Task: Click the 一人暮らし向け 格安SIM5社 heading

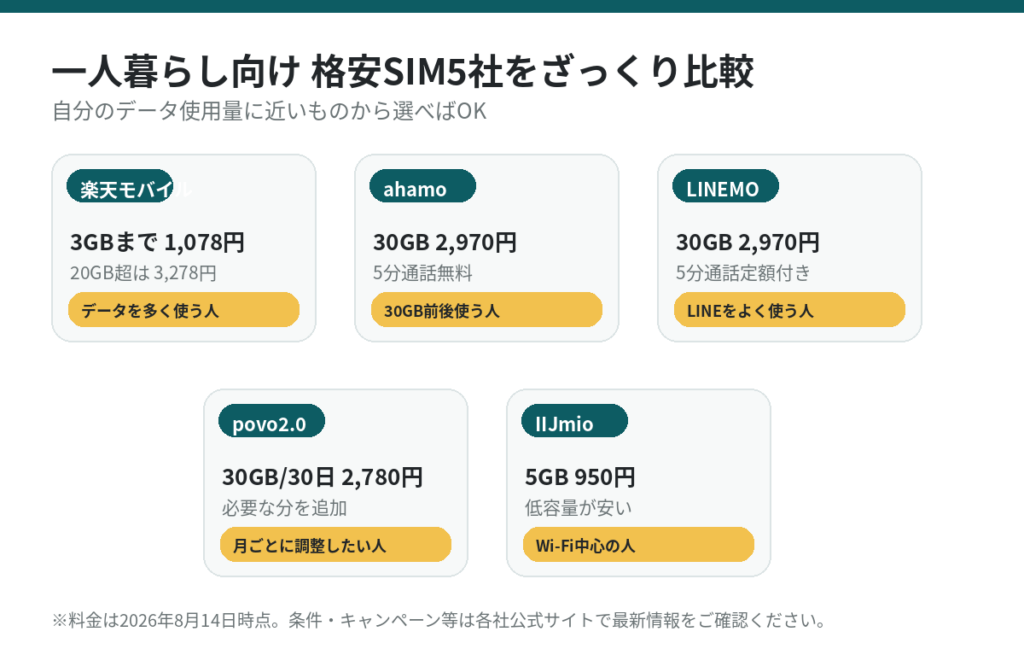Action: click(403, 71)
